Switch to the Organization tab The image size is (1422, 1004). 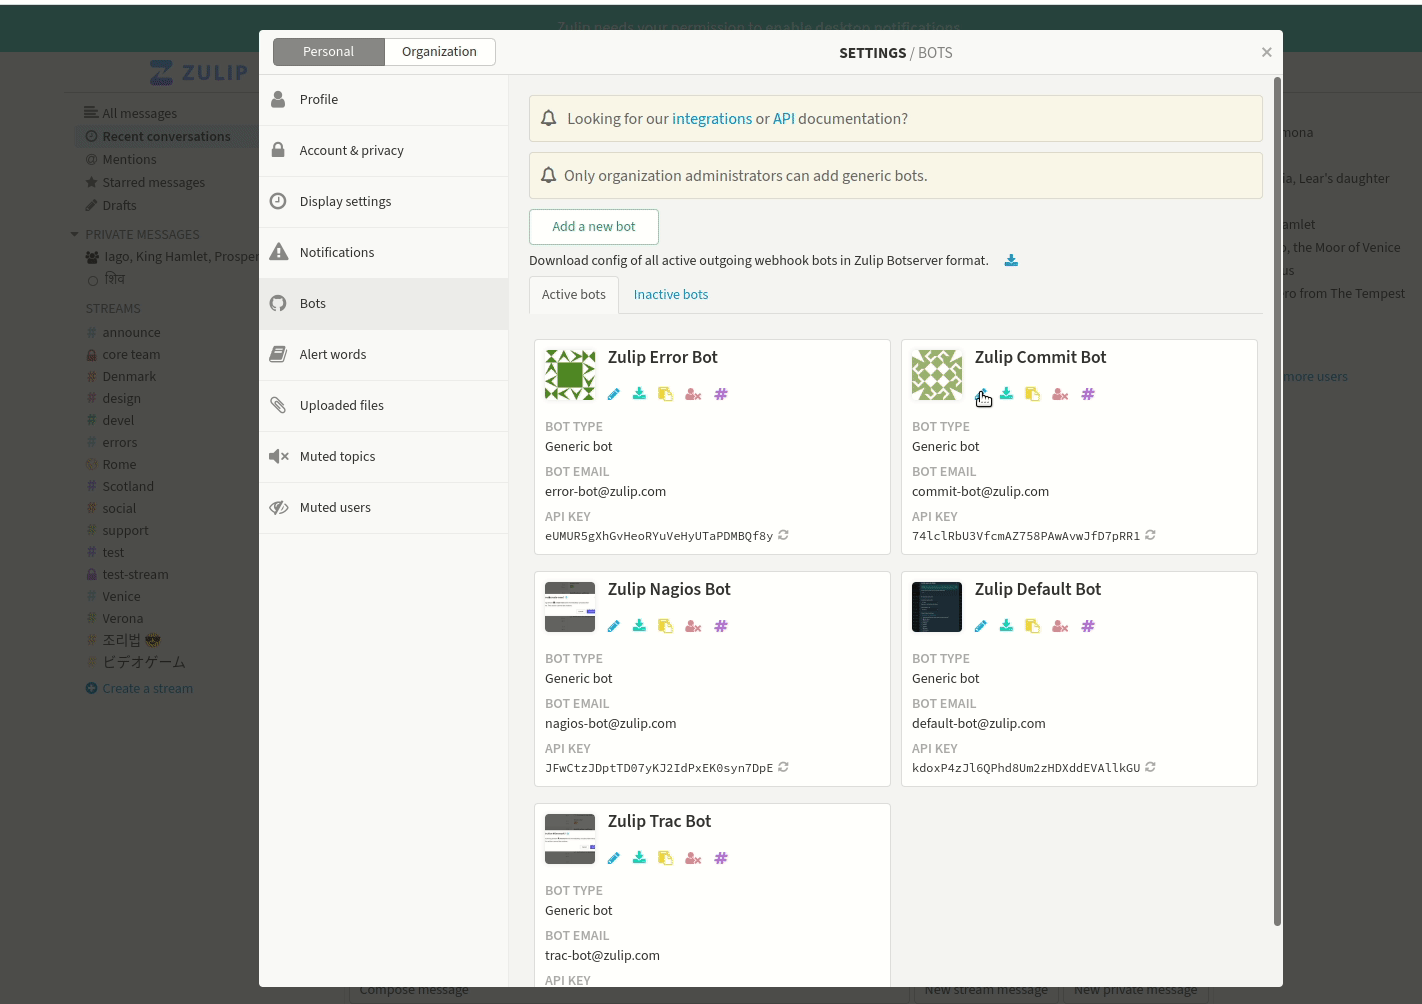pyautogui.click(x=439, y=51)
